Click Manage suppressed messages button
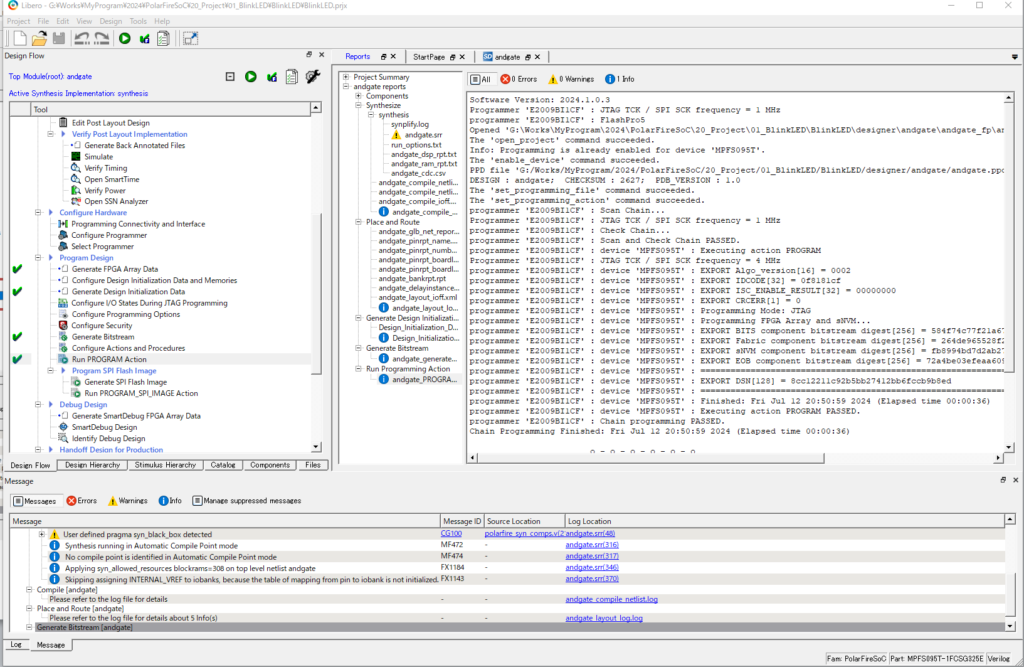 (246, 500)
